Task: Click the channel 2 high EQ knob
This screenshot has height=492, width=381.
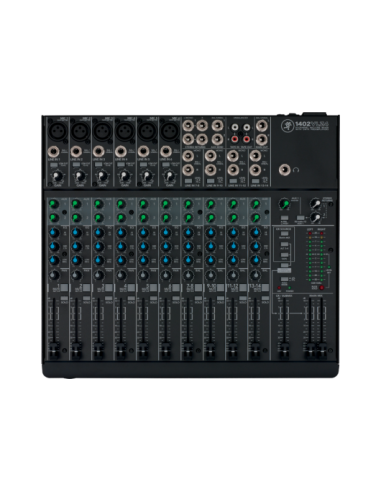Action: pyautogui.click(x=76, y=232)
